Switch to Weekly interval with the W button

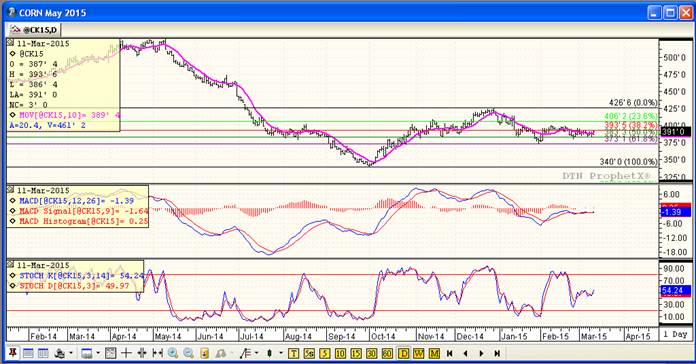click(x=419, y=353)
